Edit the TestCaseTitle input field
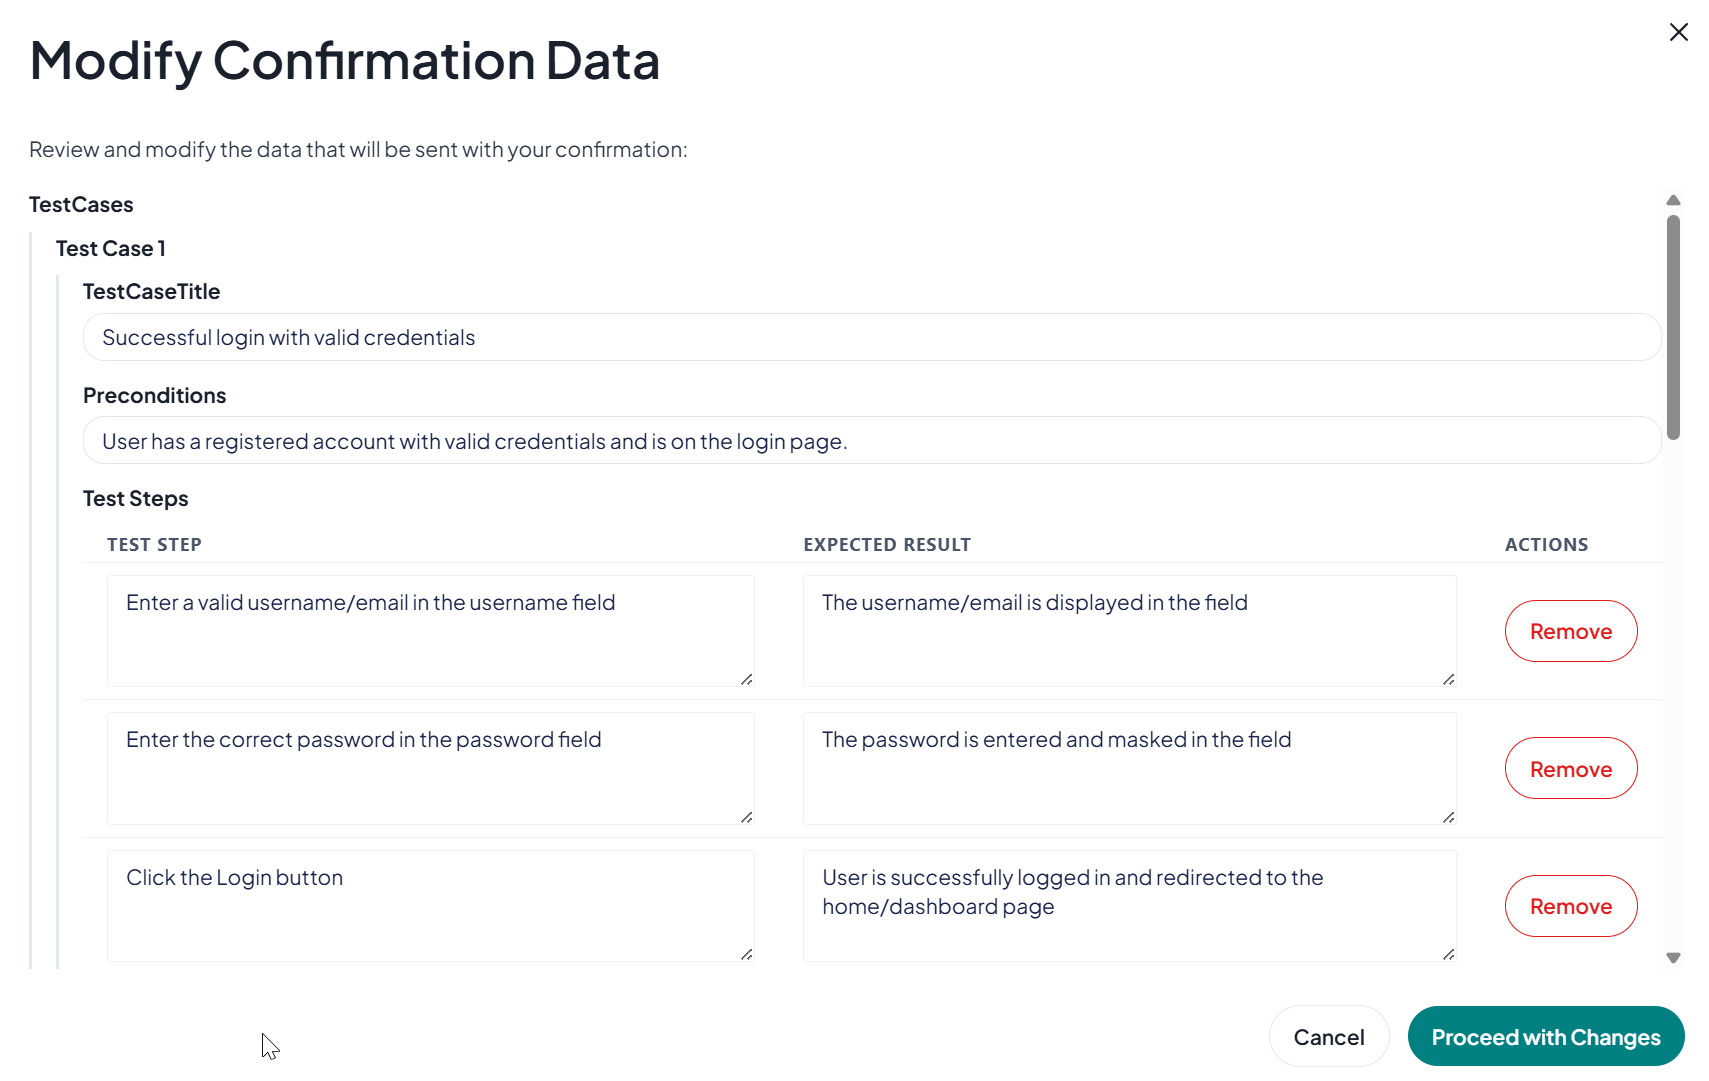 872,337
